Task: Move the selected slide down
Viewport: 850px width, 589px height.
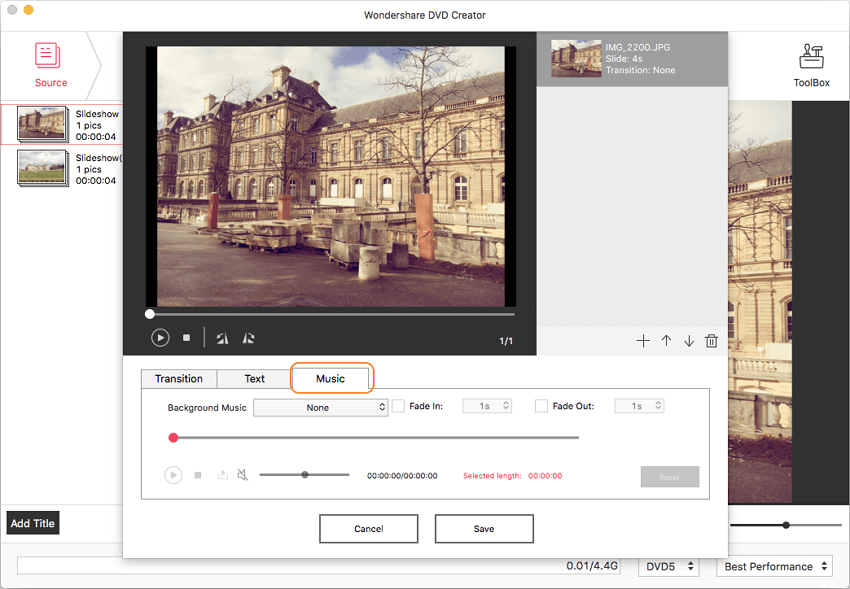Action: [689, 341]
